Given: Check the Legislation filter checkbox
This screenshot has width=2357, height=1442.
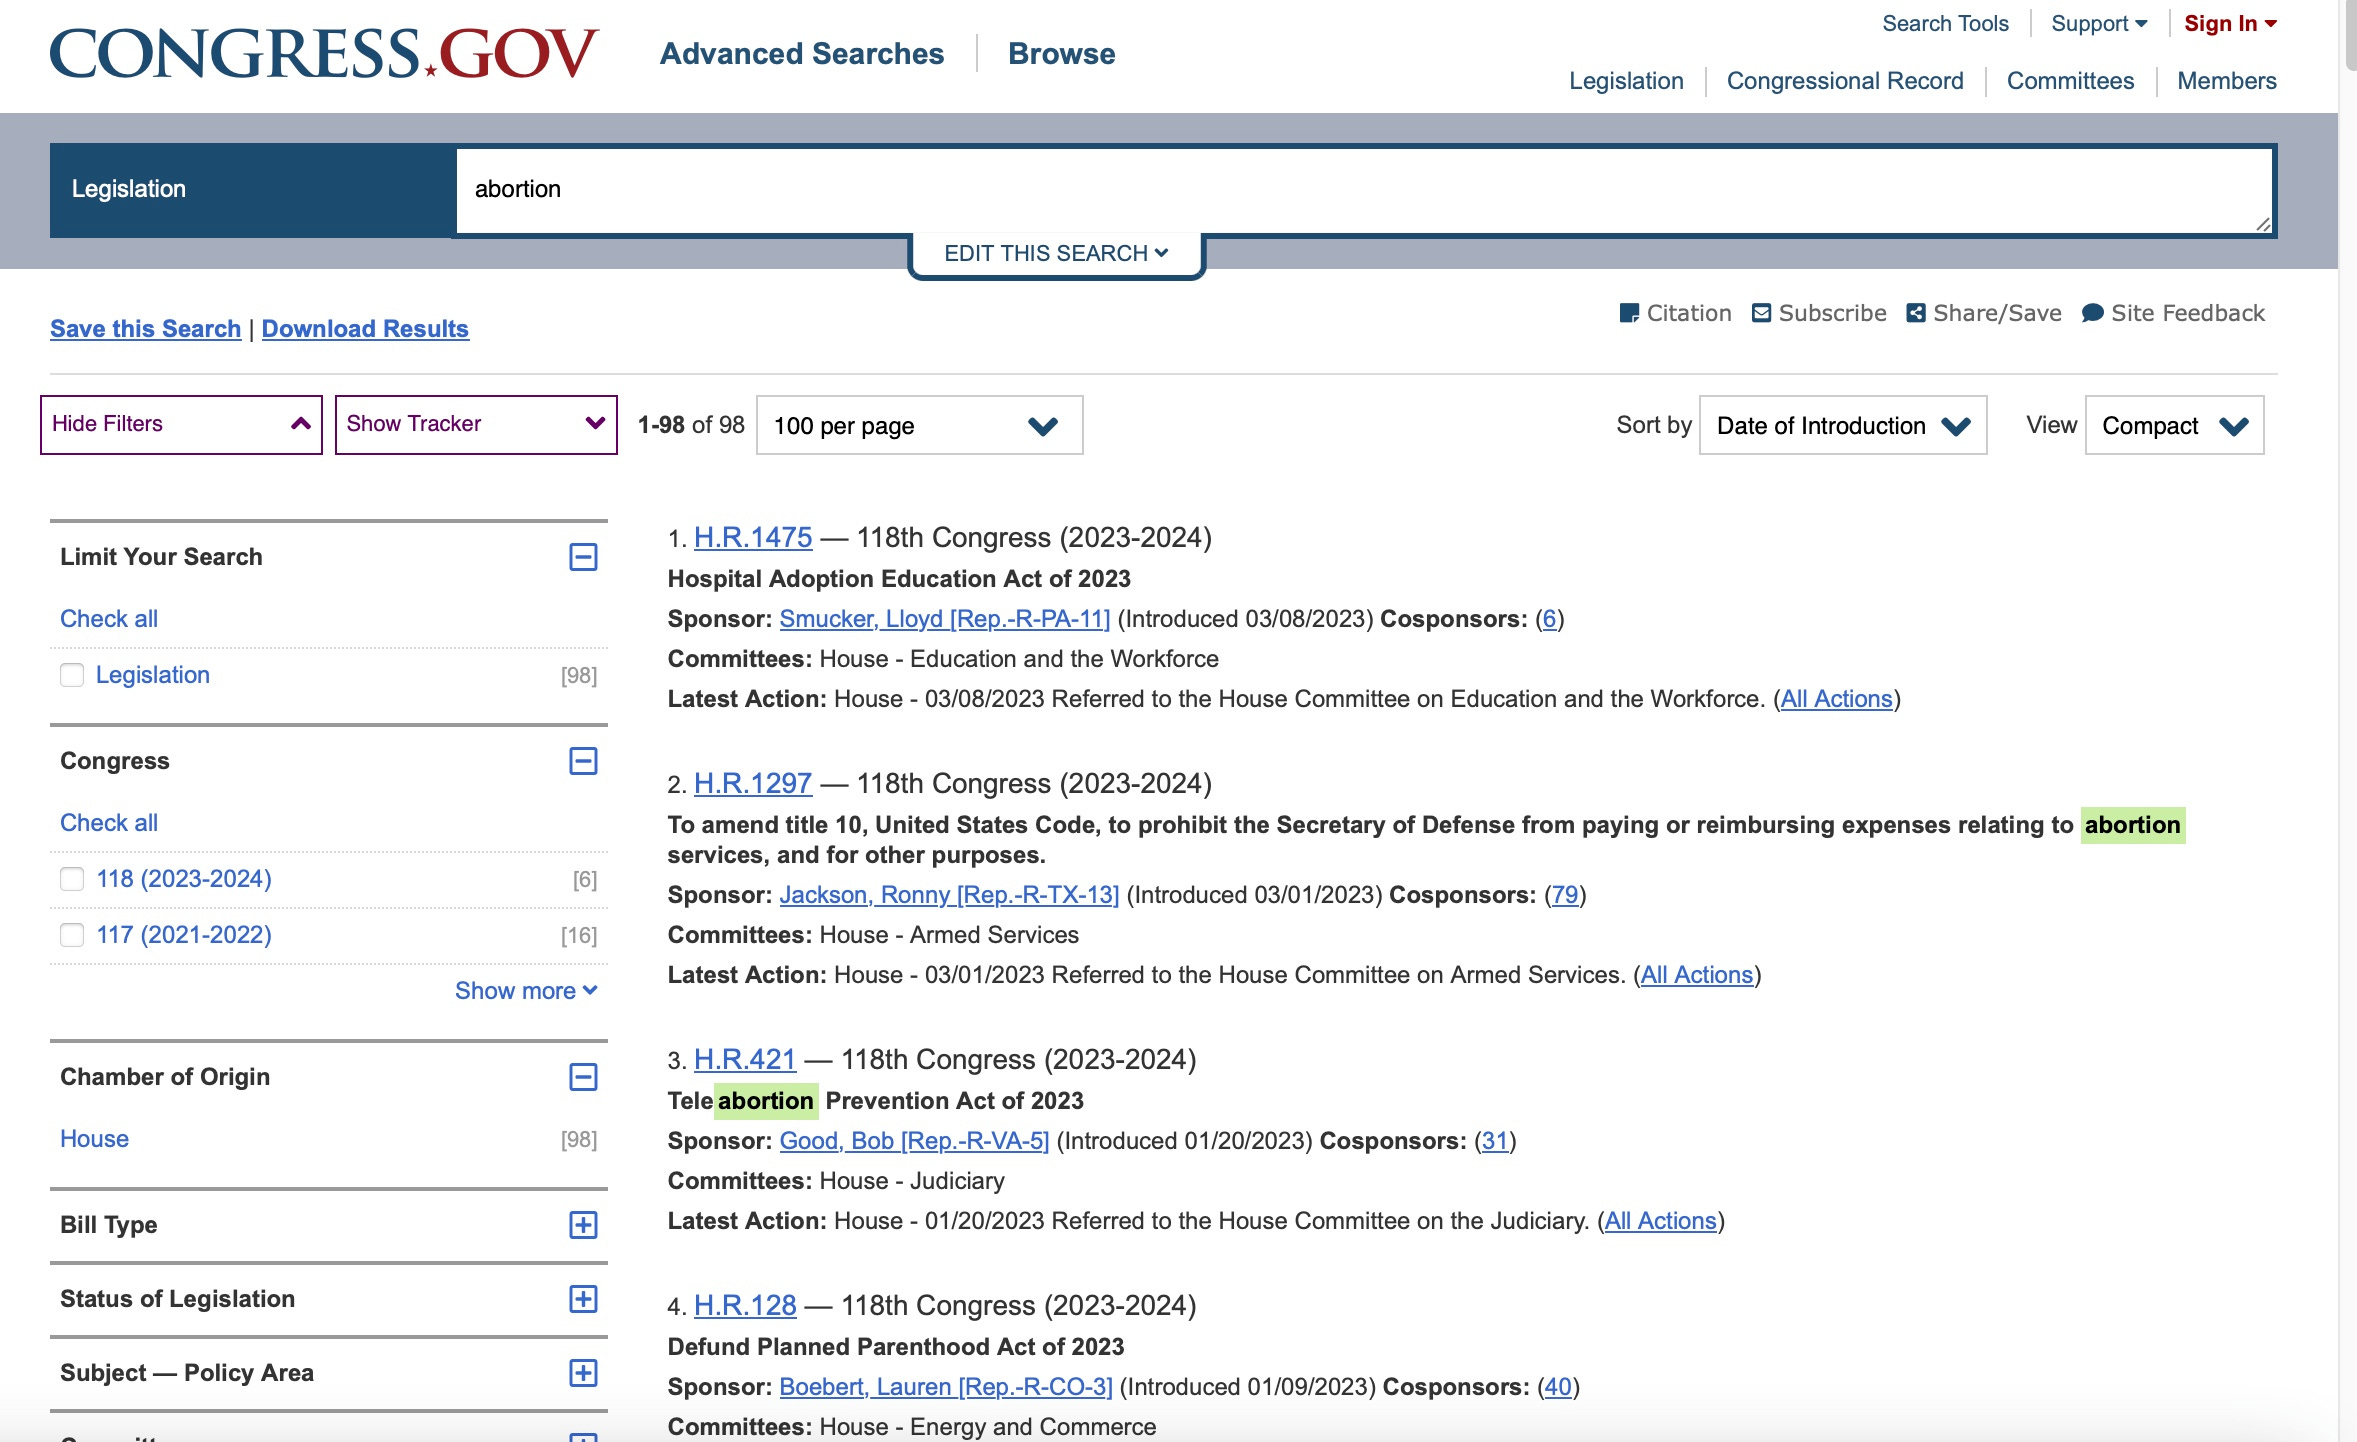Looking at the screenshot, I should pyautogui.click(x=72, y=675).
